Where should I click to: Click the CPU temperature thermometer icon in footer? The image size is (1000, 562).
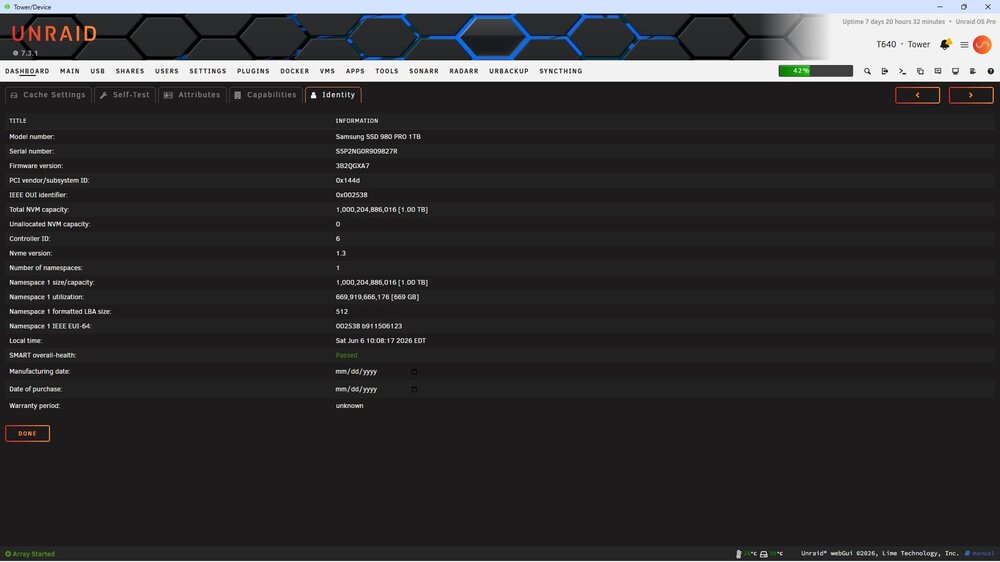point(739,554)
